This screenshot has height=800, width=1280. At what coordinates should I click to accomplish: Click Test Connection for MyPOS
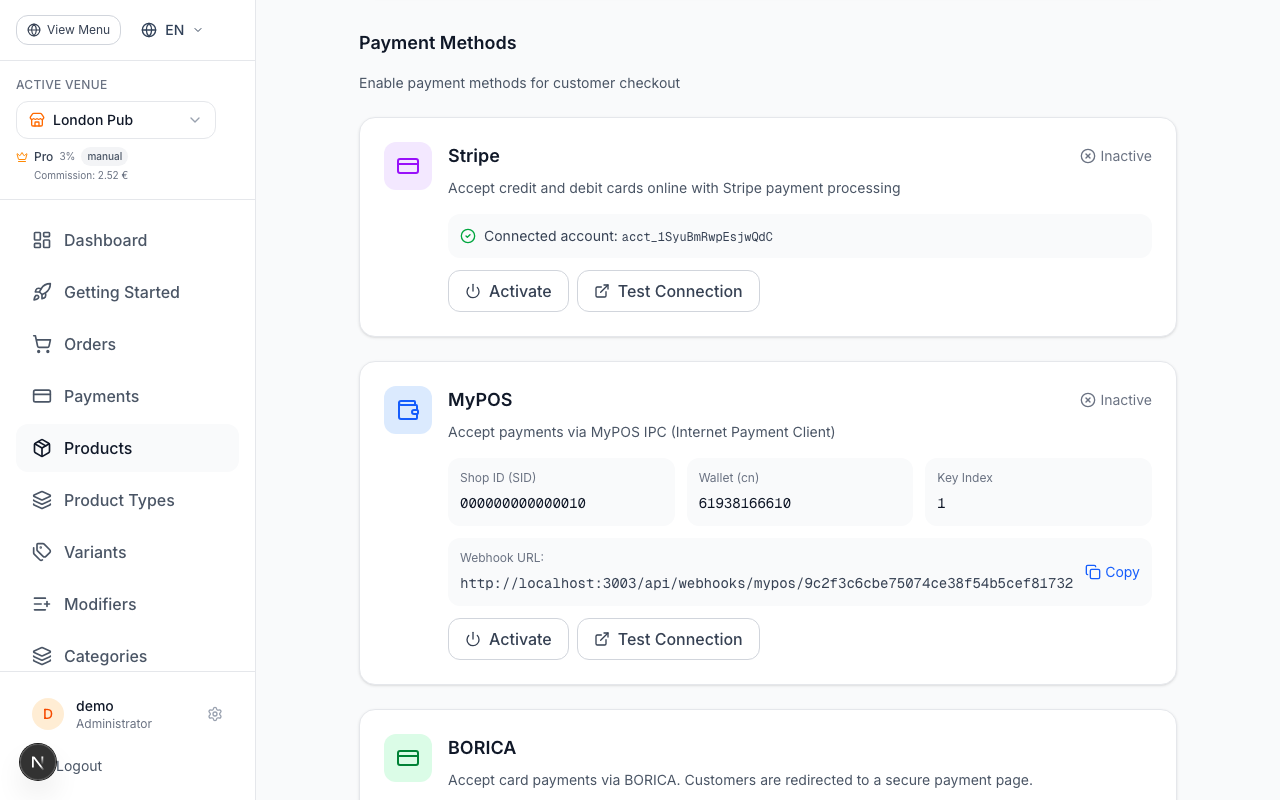point(668,639)
